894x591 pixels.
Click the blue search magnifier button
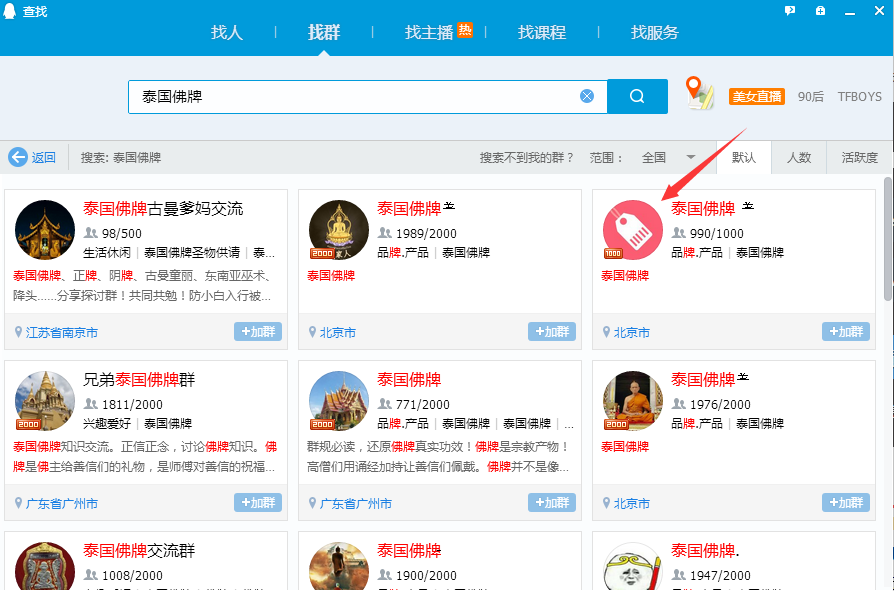click(x=637, y=96)
